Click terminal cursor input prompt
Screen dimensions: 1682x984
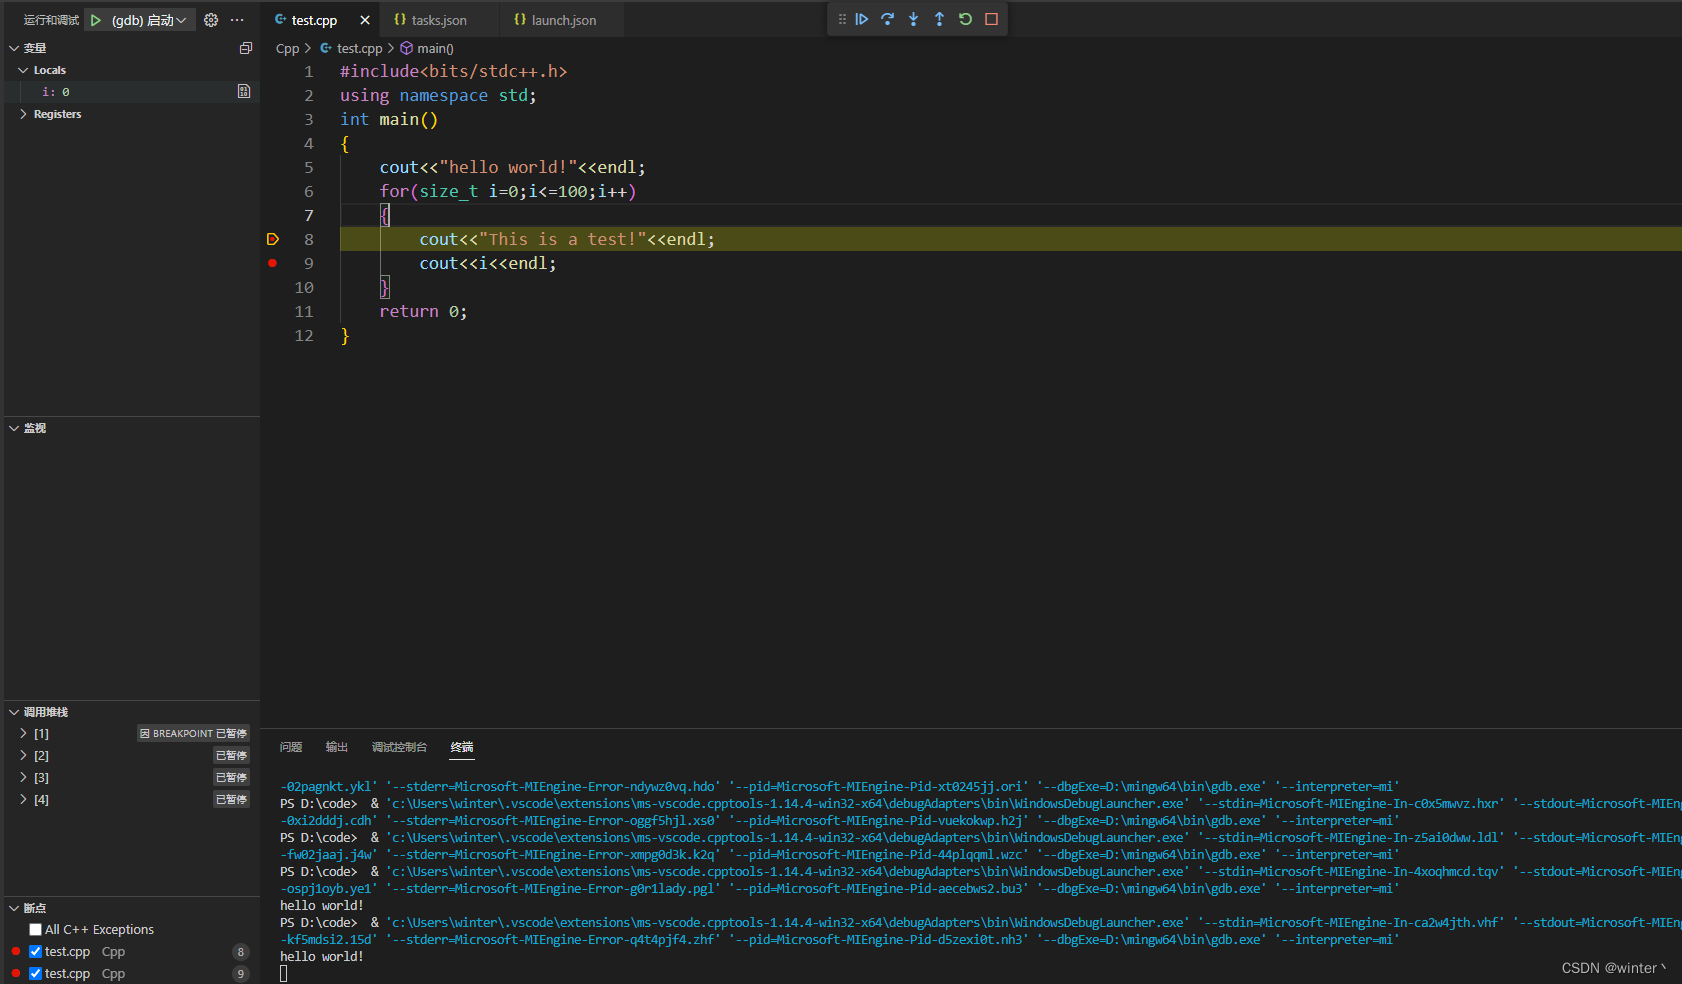284,974
